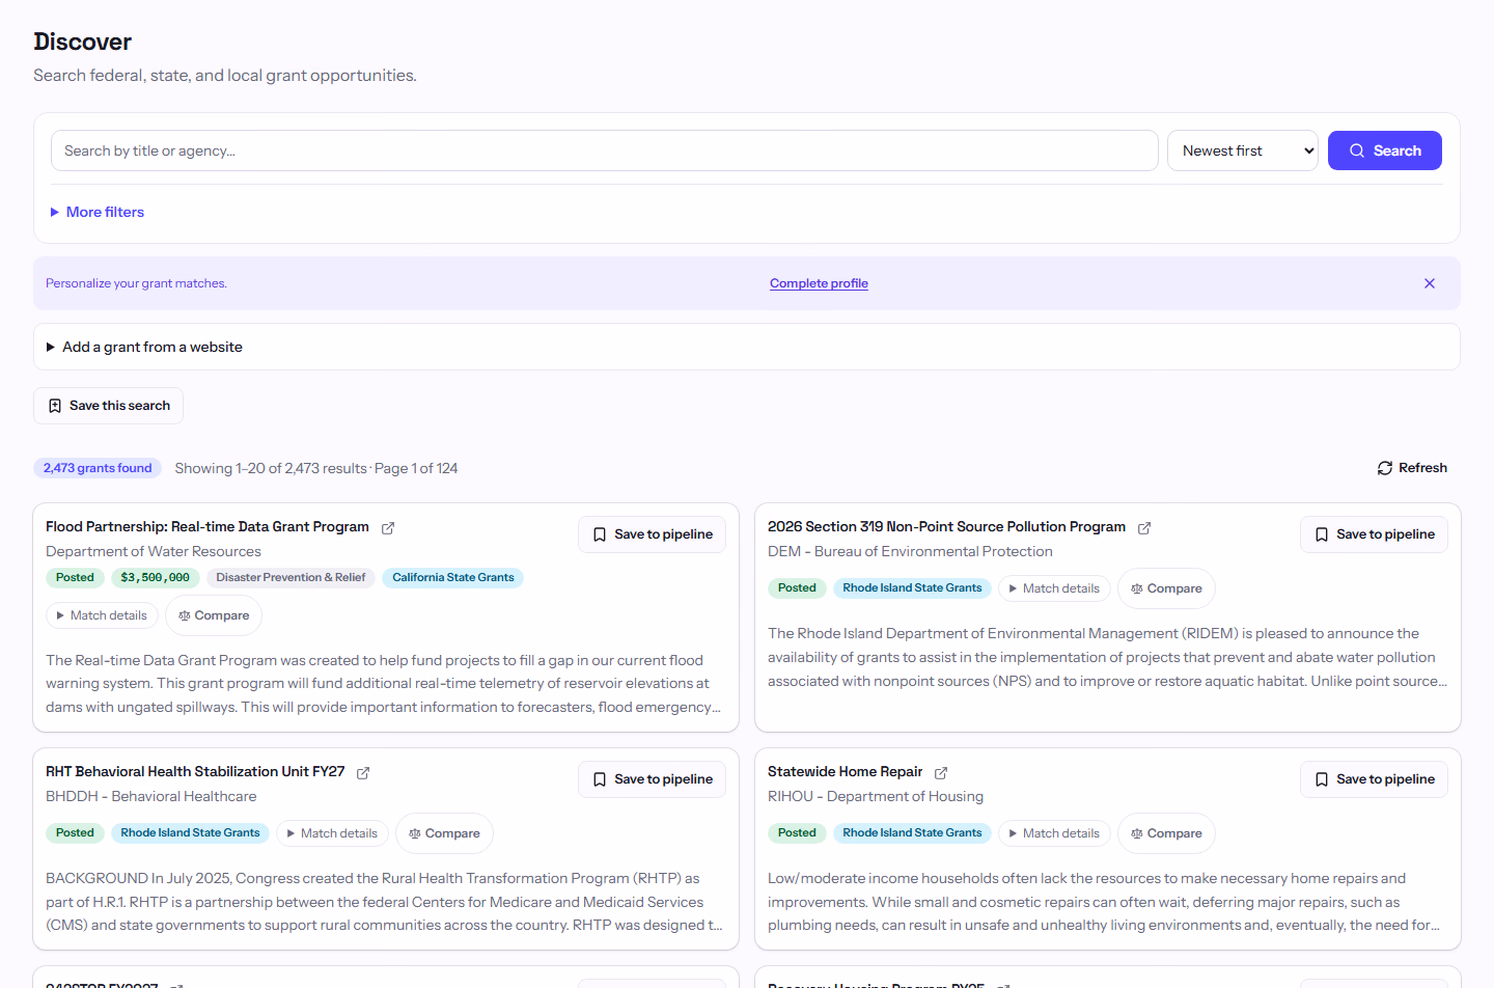
Task: Open Flood Partnership grant external link icon
Action: [388, 528]
